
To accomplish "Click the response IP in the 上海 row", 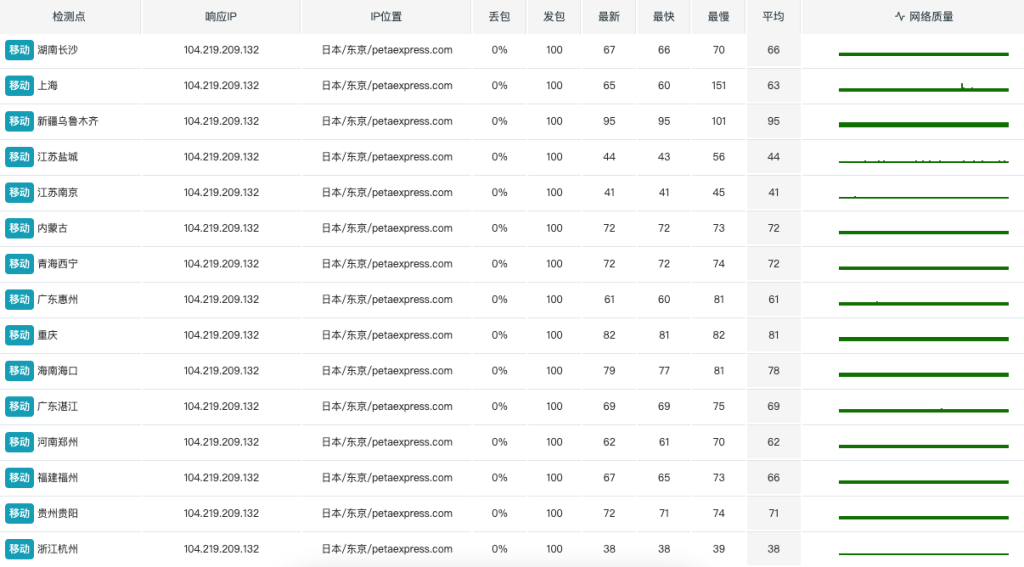I will coord(221,86).
